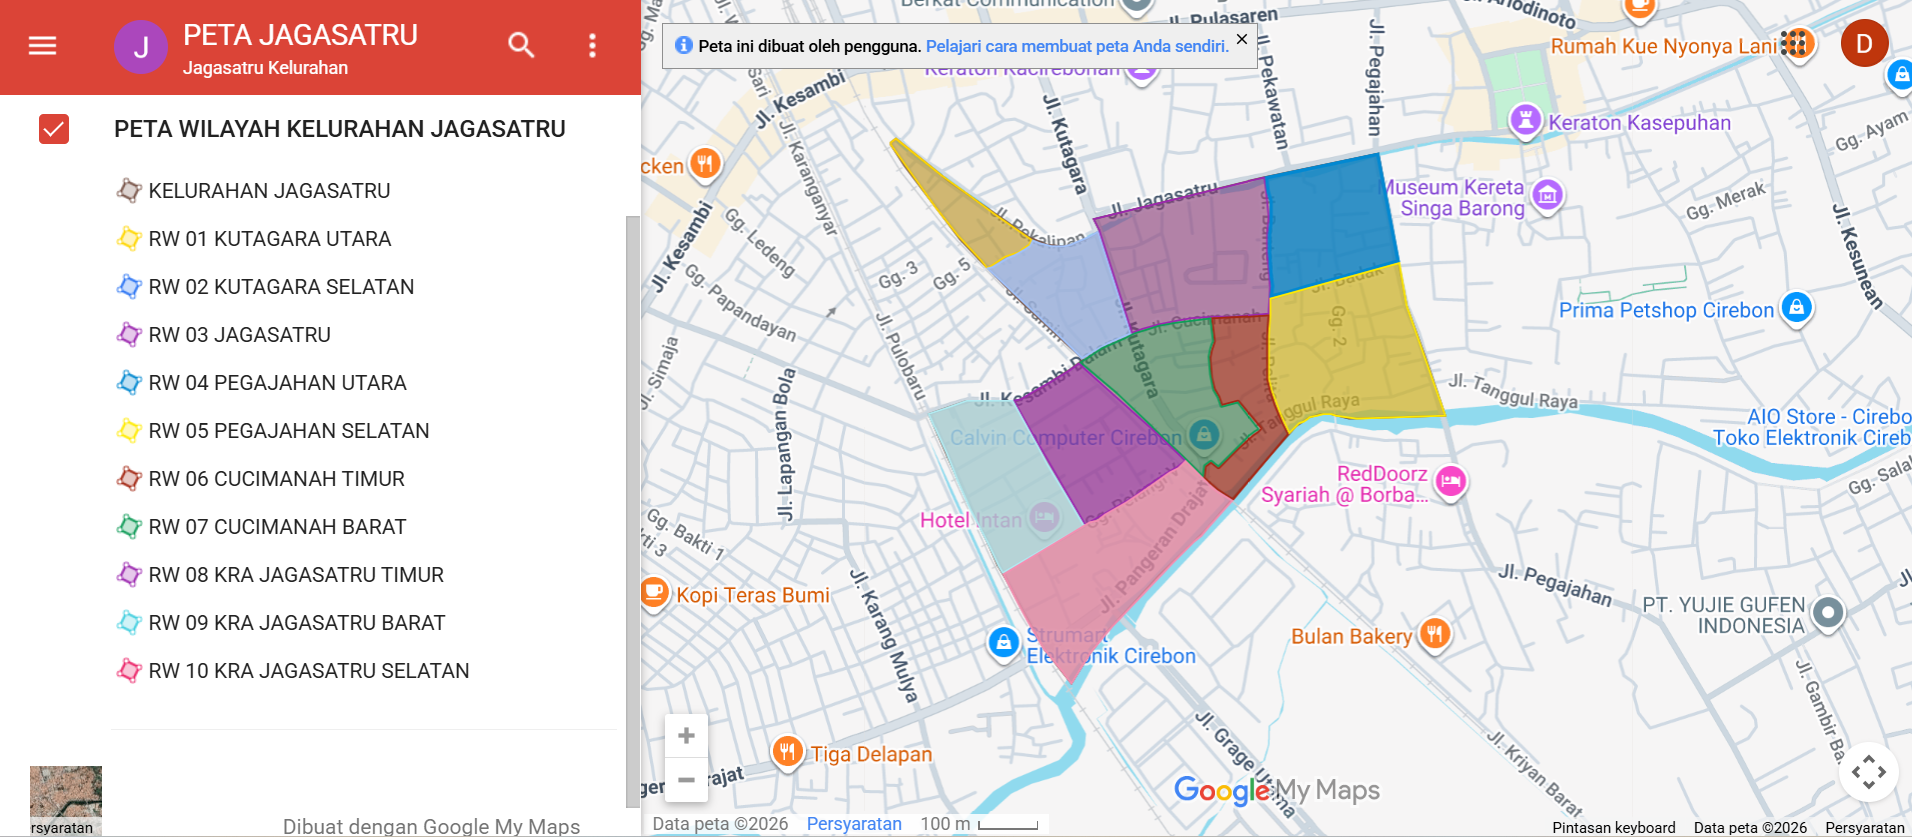Click the Keraton Kasepuhan marker
The height and width of the screenshot is (837, 1912).
(1525, 122)
